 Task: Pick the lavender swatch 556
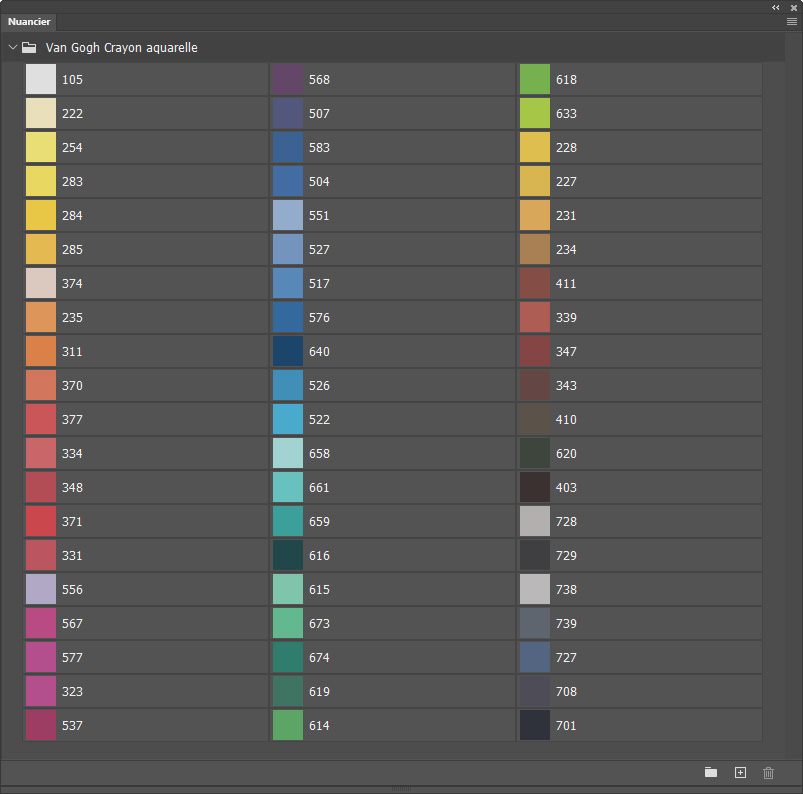click(x=41, y=589)
